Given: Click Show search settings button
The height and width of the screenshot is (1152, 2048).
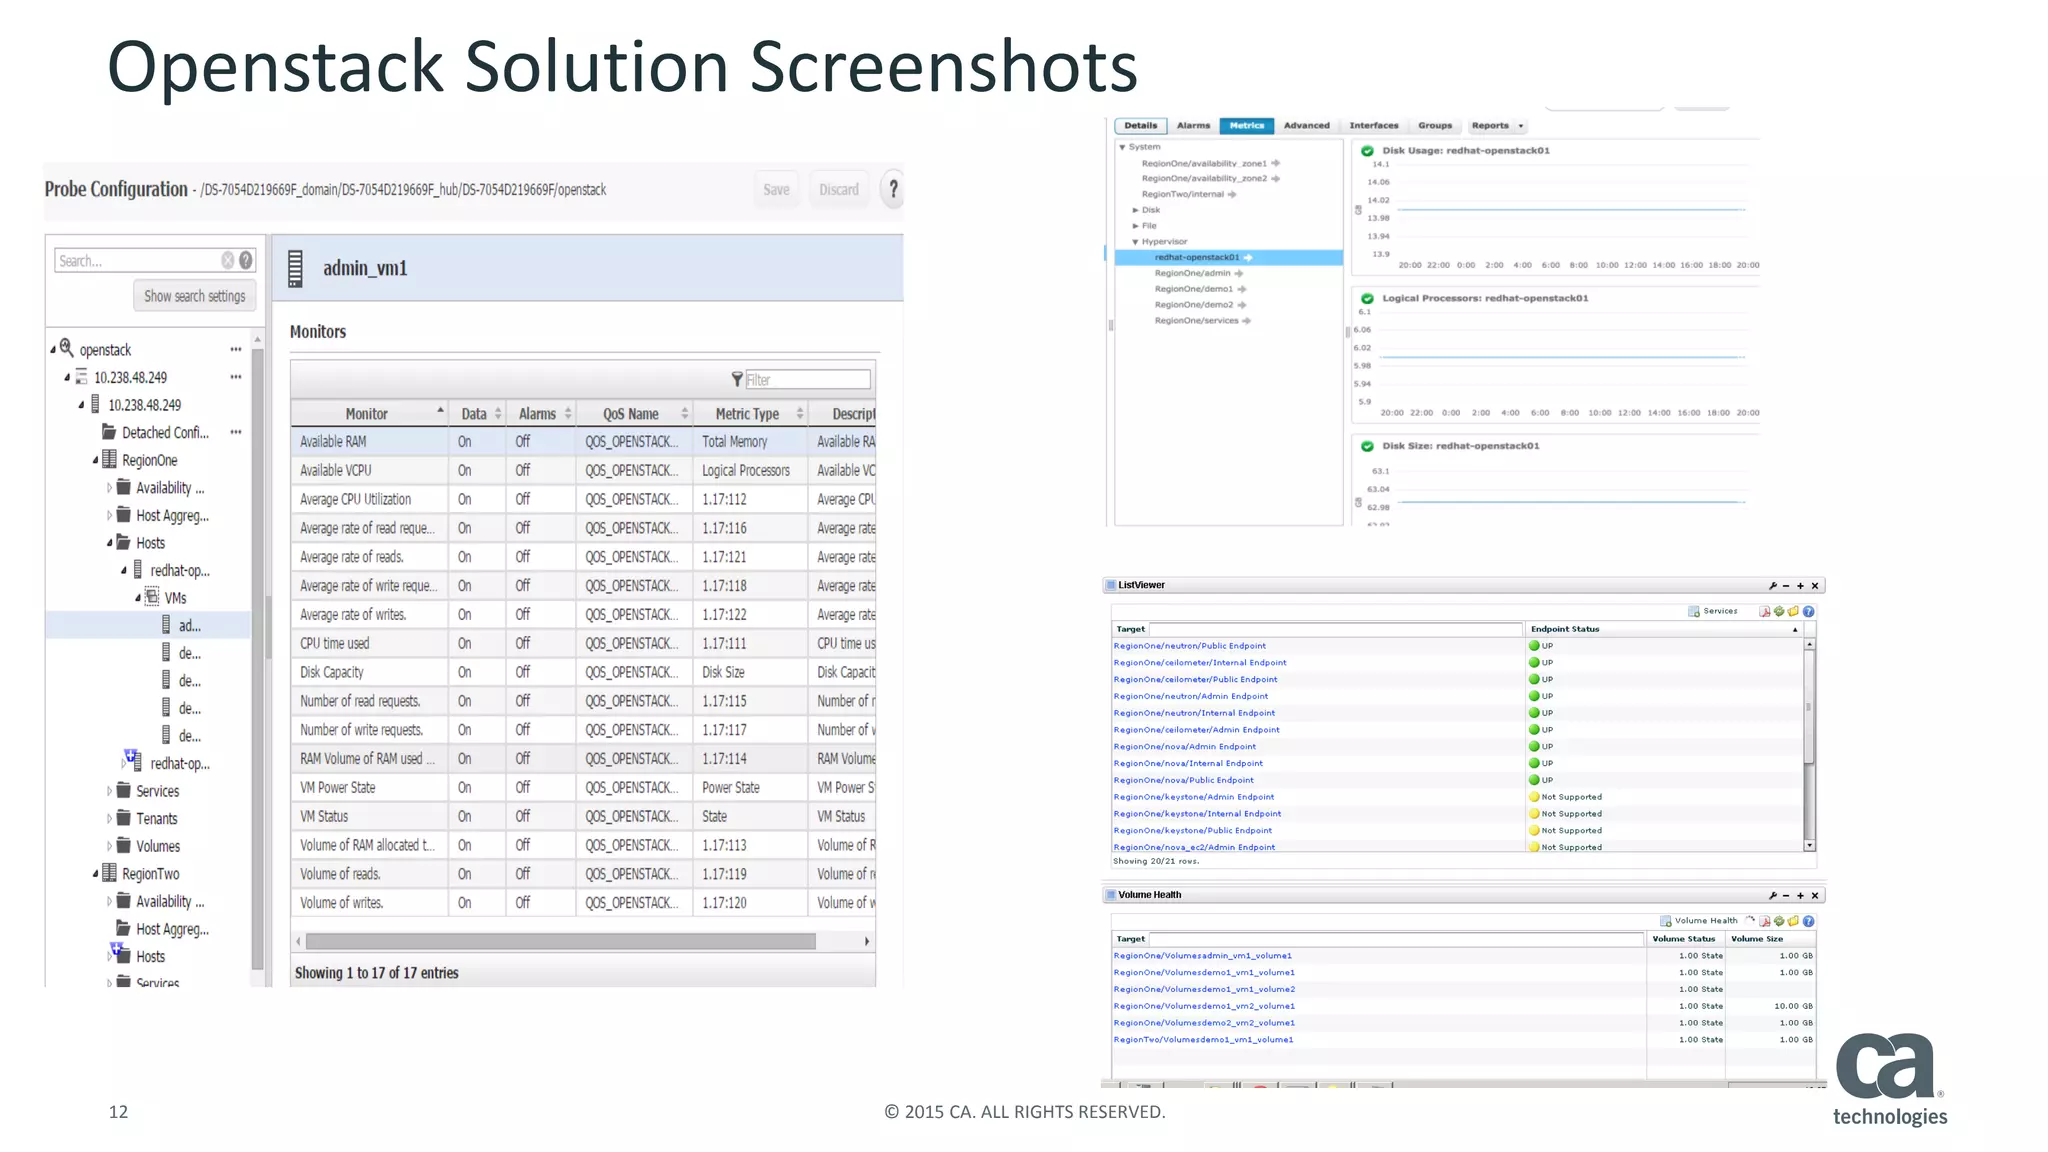Looking at the screenshot, I should pos(194,296).
